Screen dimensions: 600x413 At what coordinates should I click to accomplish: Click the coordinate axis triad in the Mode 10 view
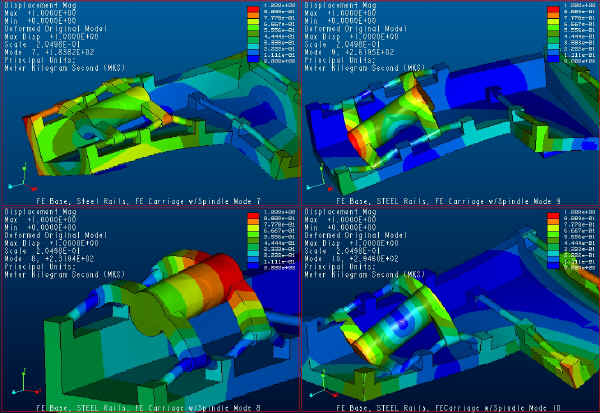point(324,384)
